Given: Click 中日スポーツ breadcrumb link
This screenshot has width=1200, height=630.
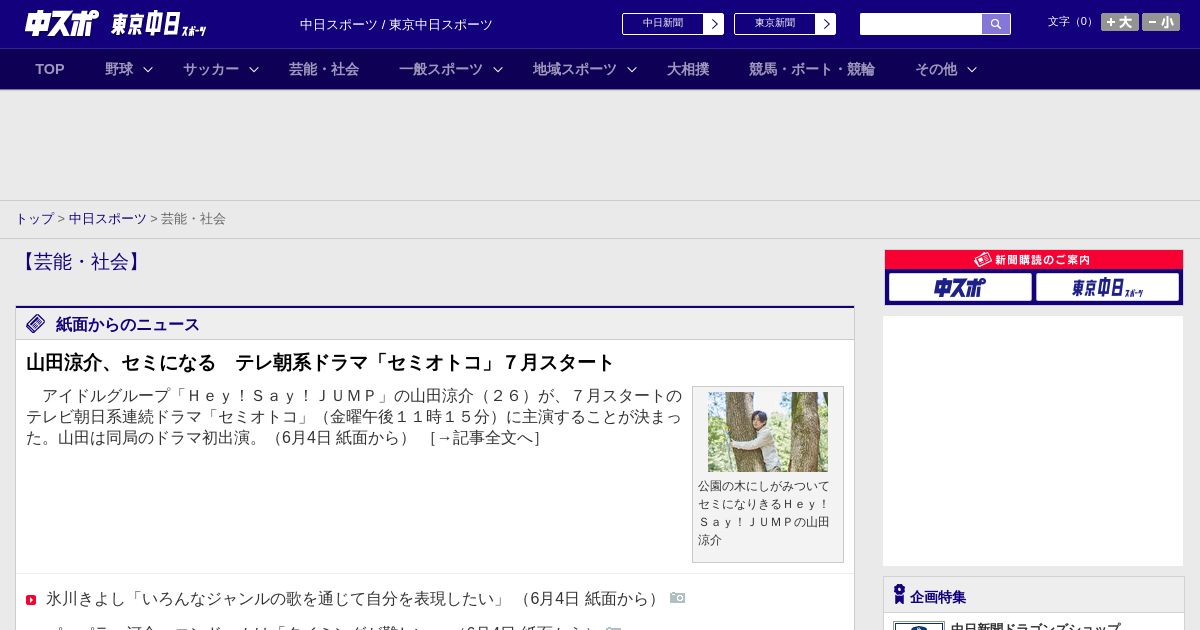Looking at the screenshot, I should 108,219.
